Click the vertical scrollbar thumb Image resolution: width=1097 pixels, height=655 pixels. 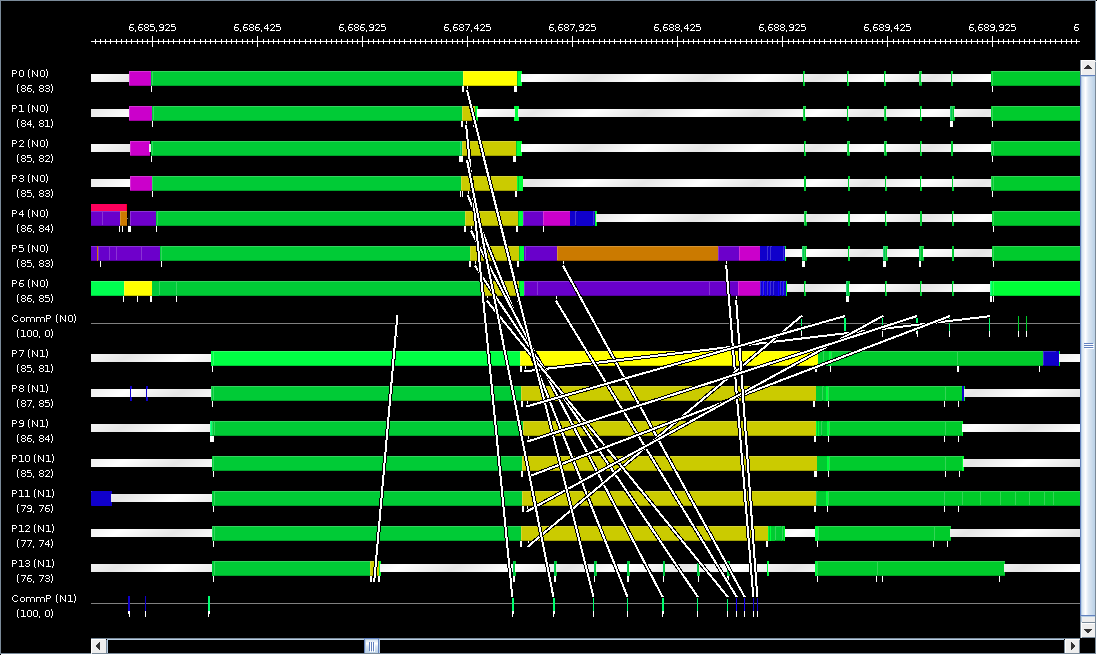pos(1087,345)
